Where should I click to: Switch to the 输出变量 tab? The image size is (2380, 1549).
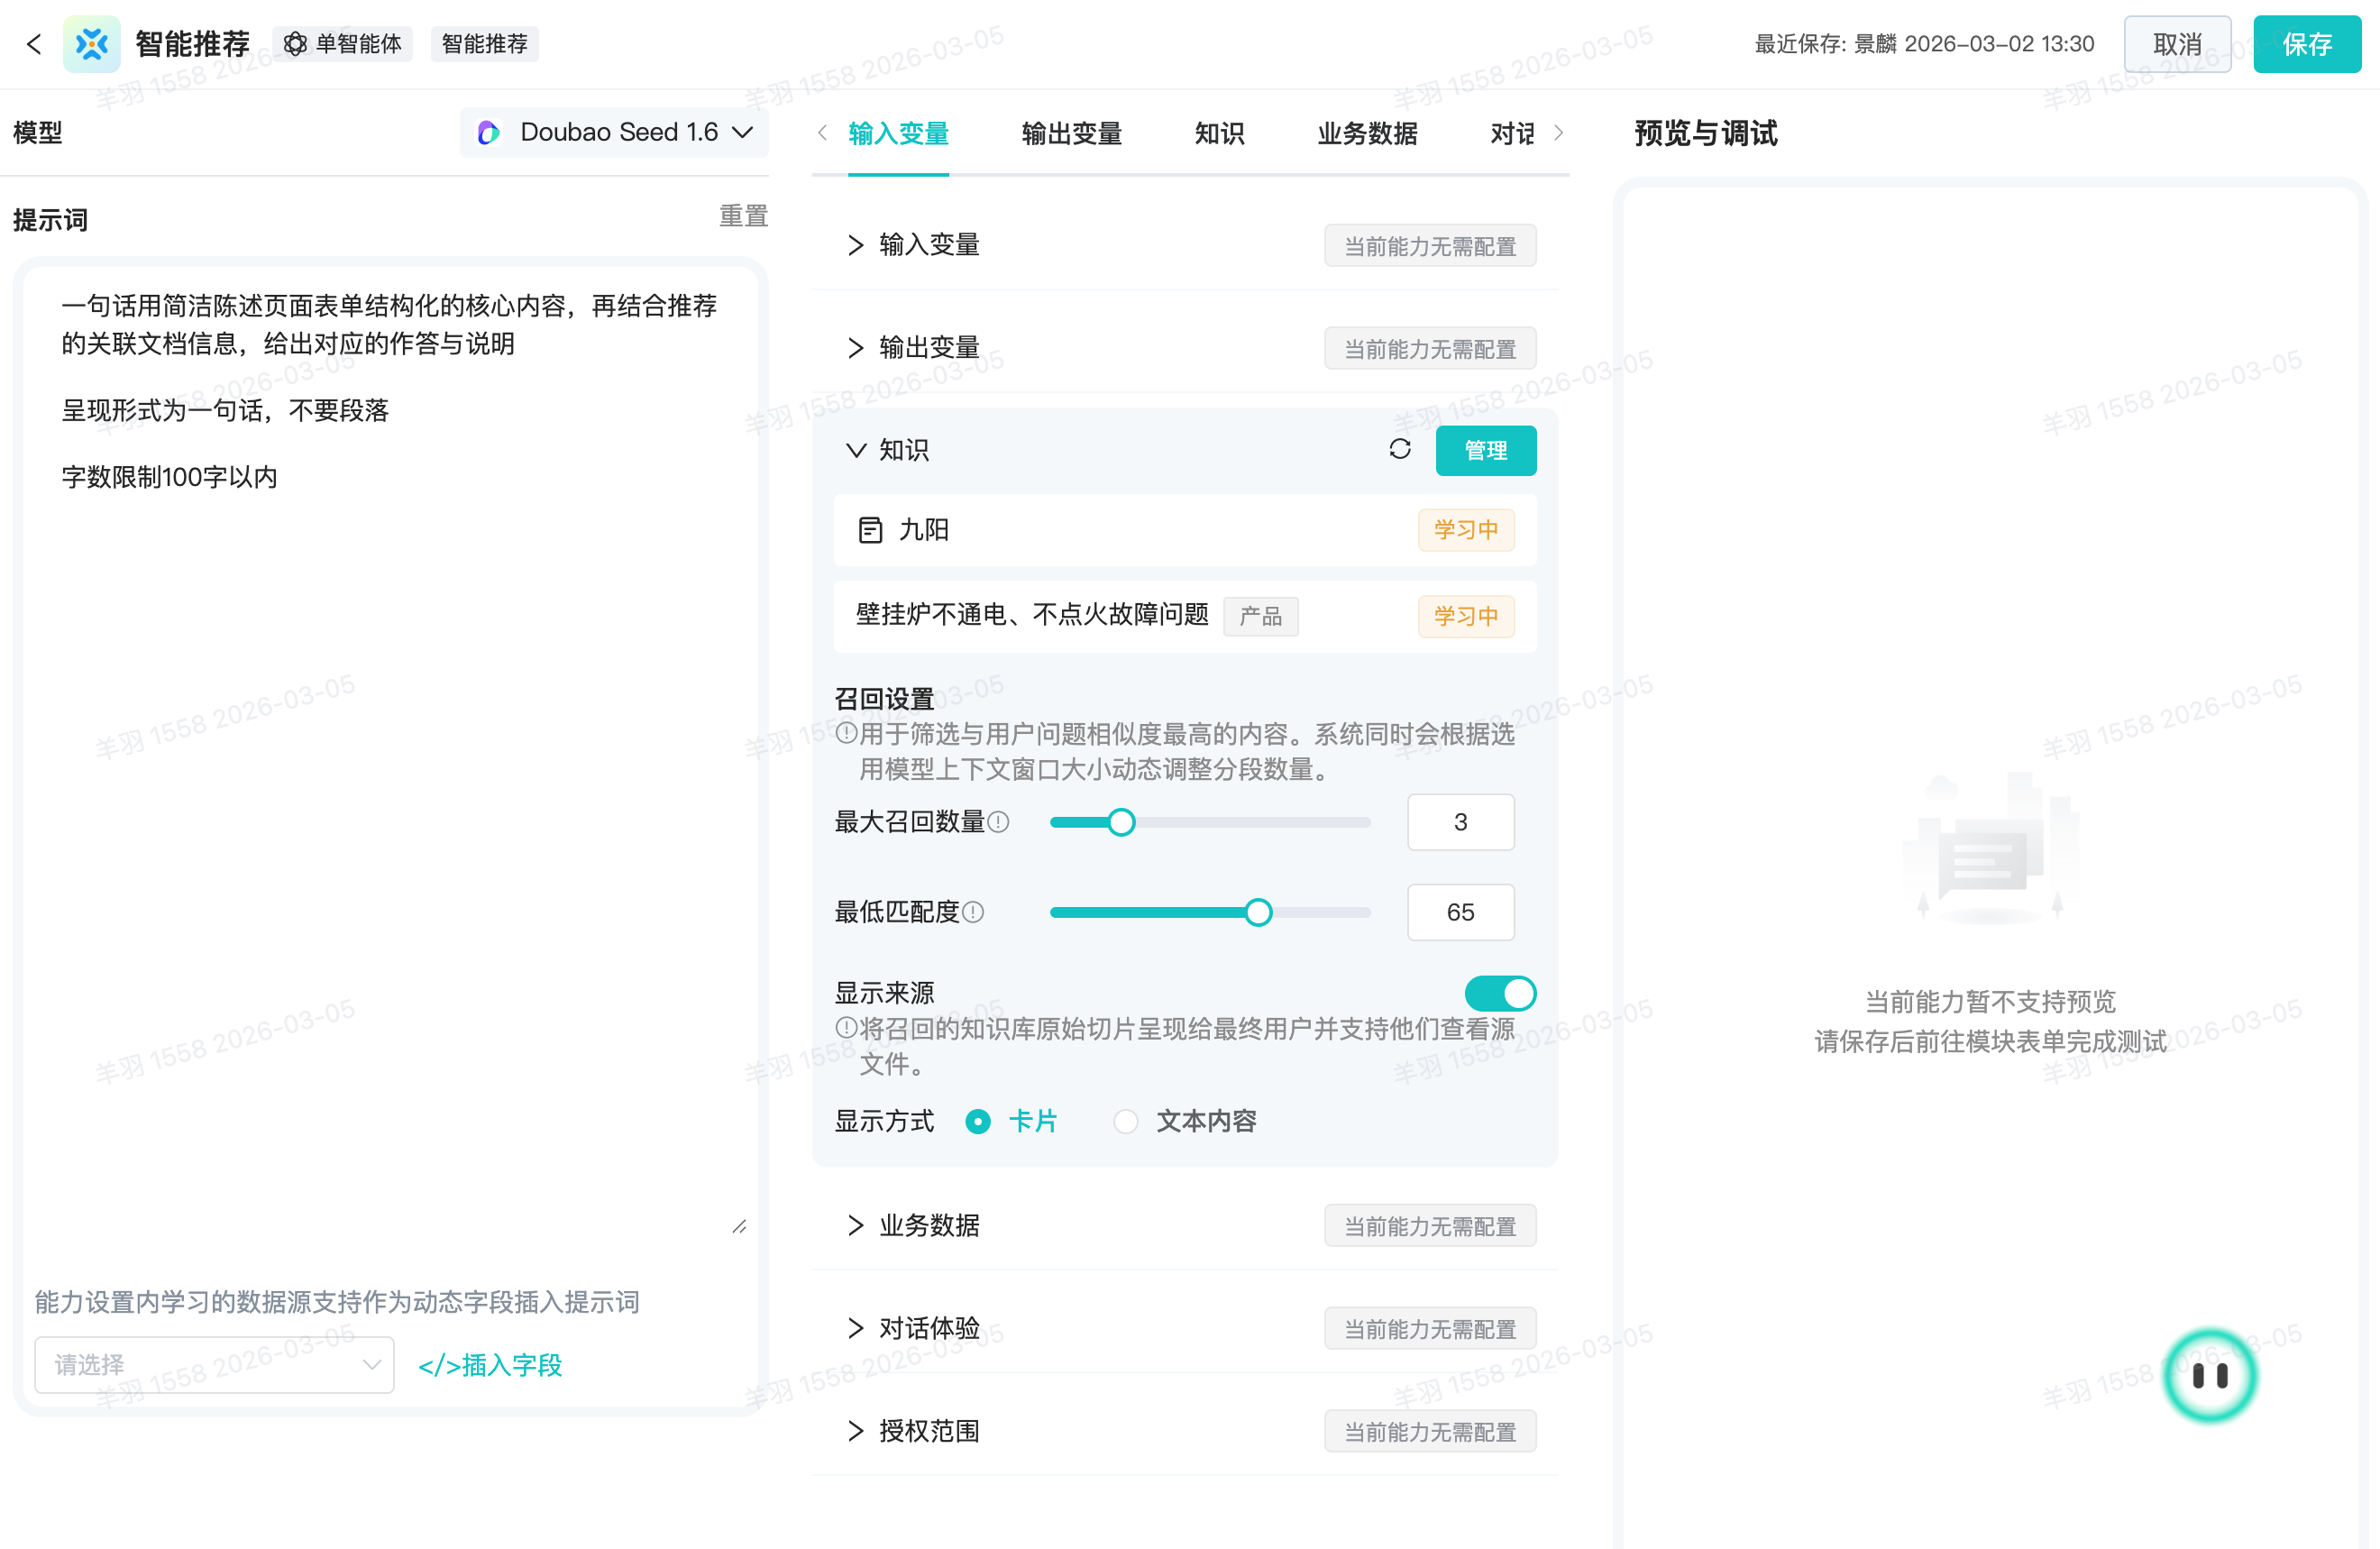point(1071,133)
